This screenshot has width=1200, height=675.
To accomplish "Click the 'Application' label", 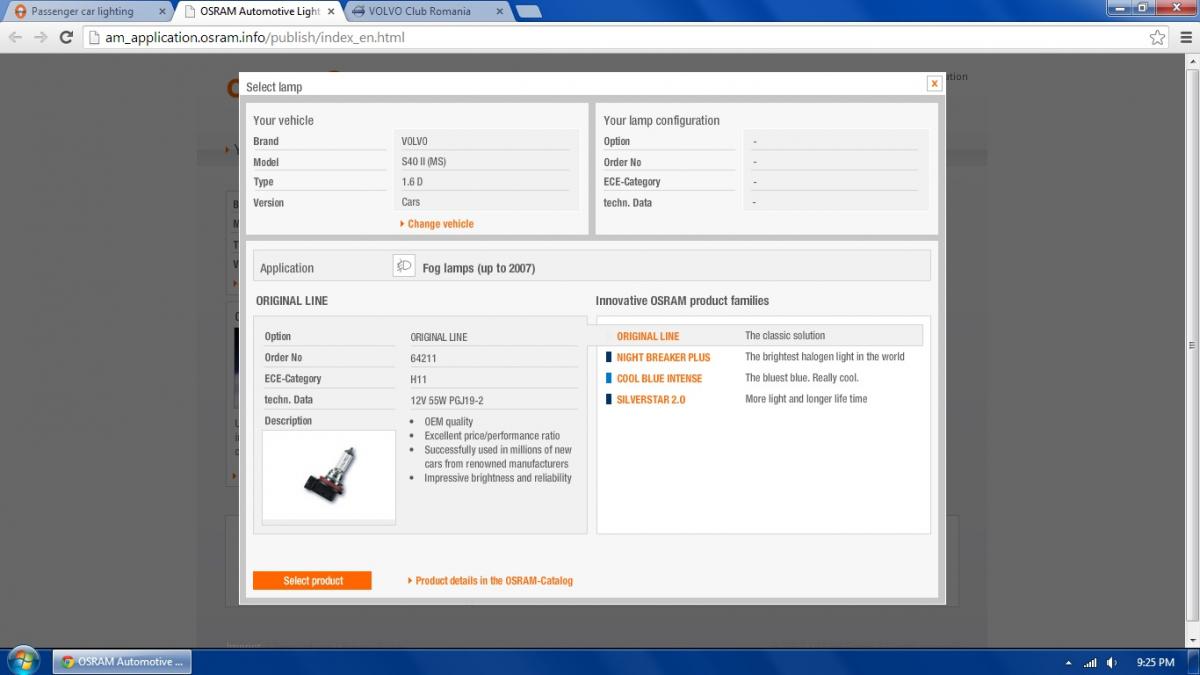I will [287, 268].
